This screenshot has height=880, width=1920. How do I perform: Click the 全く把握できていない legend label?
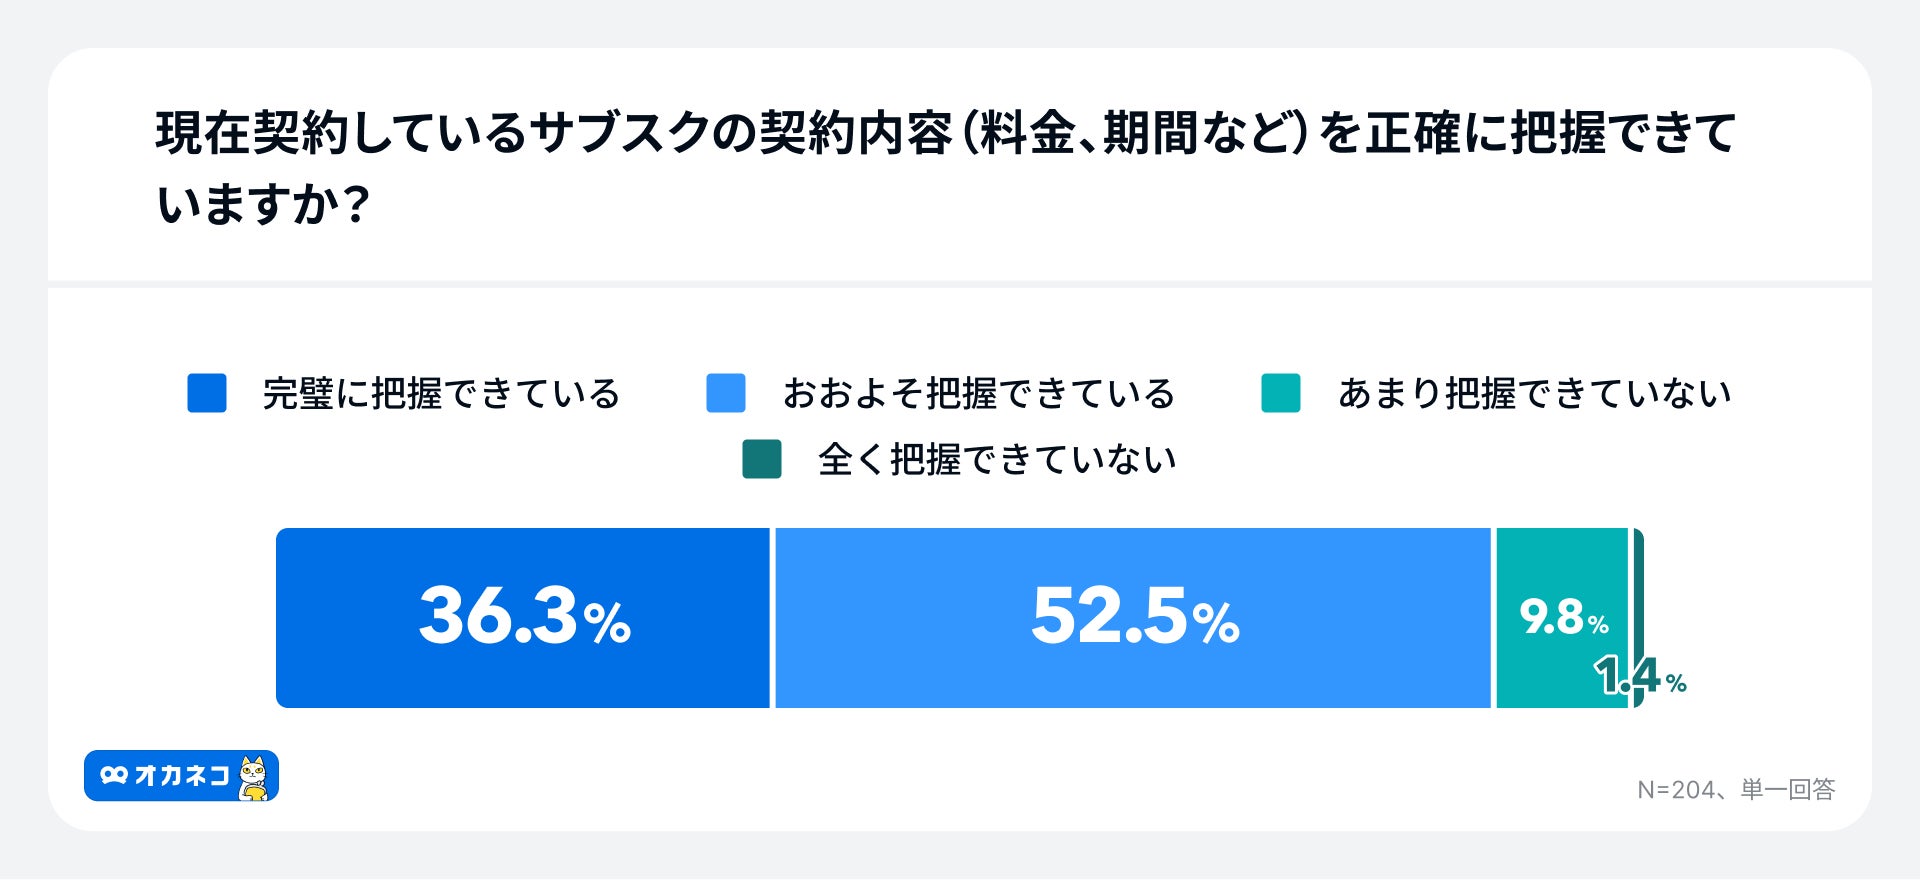(x=997, y=460)
